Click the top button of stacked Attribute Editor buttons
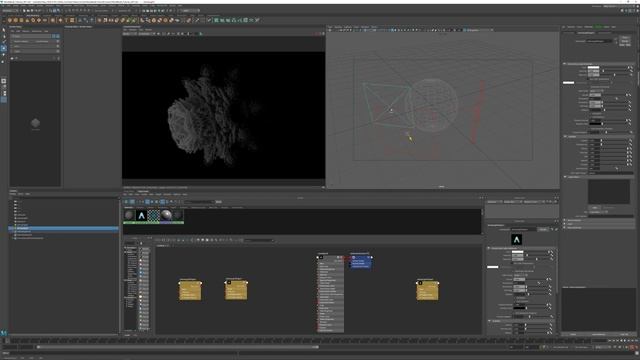 pyautogui.click(x=625, y=37)
